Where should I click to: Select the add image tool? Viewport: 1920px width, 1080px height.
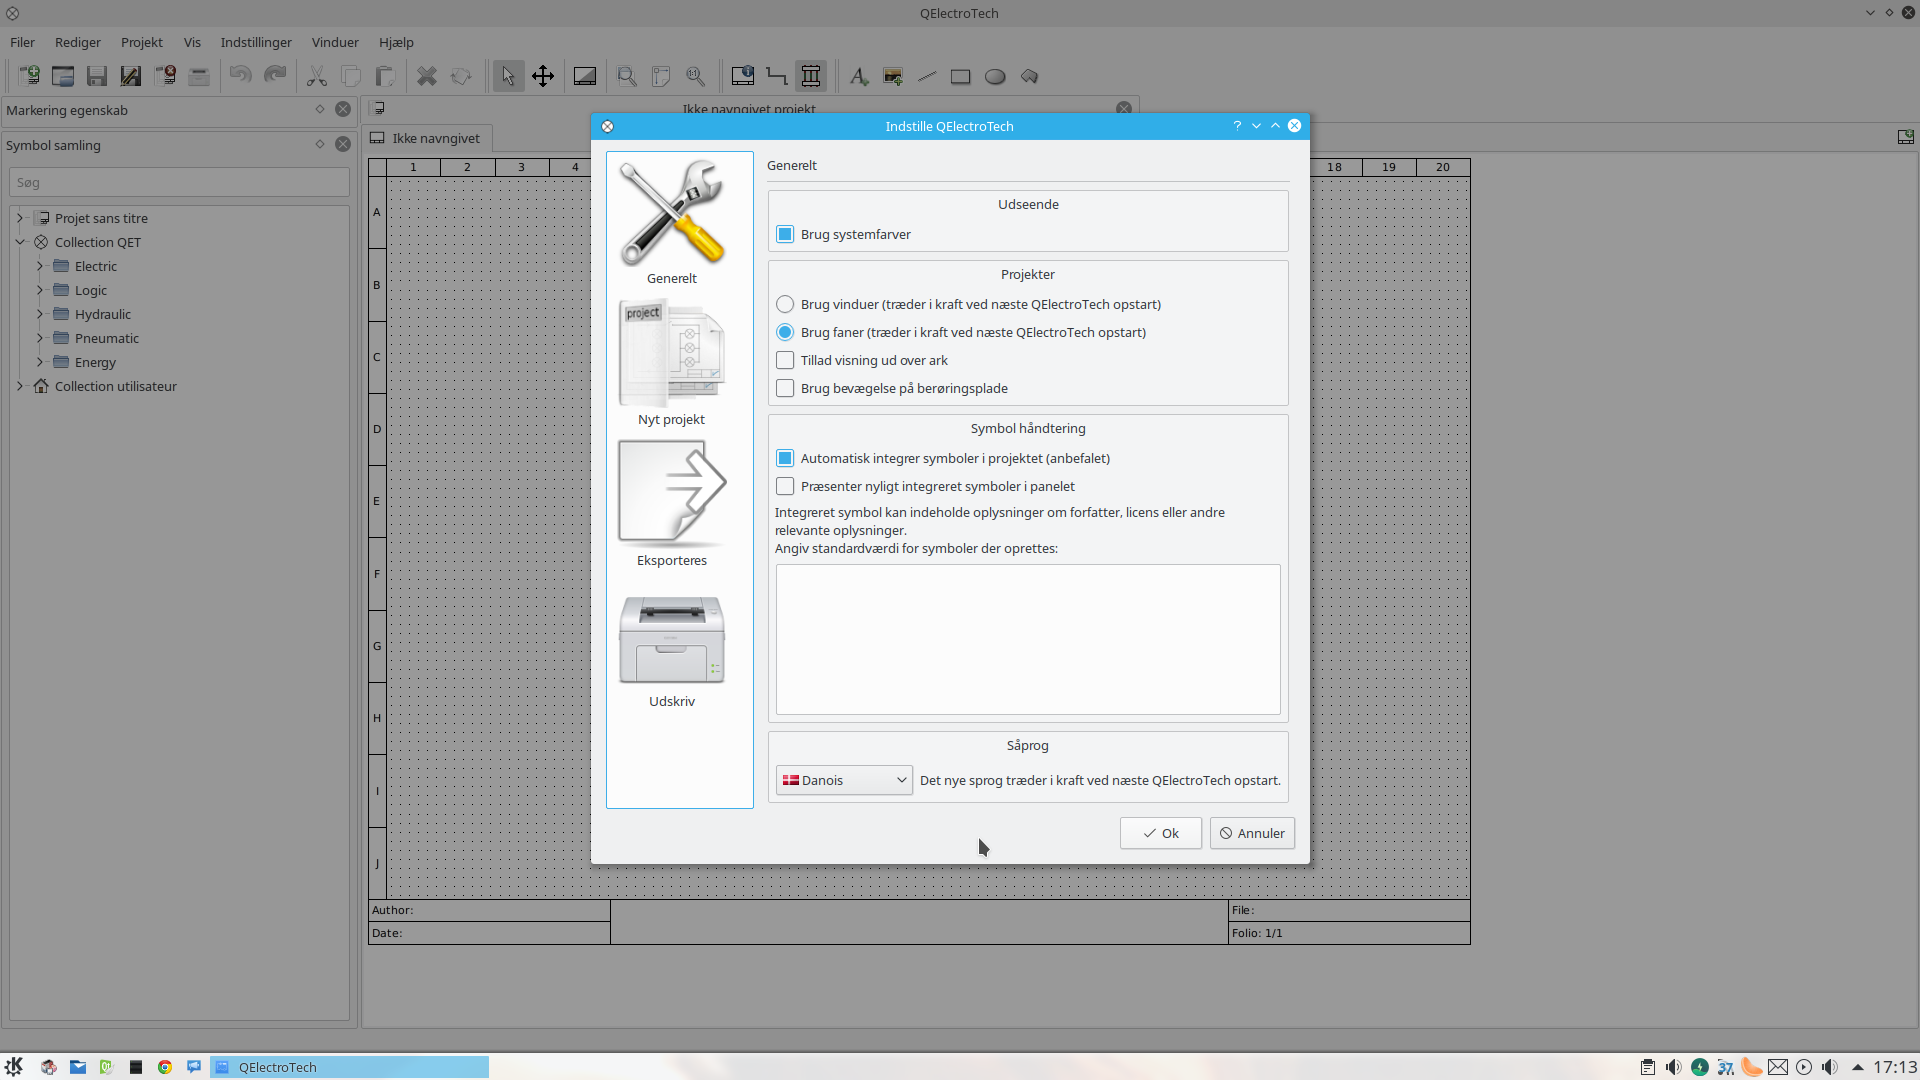[x=893, y=76]
